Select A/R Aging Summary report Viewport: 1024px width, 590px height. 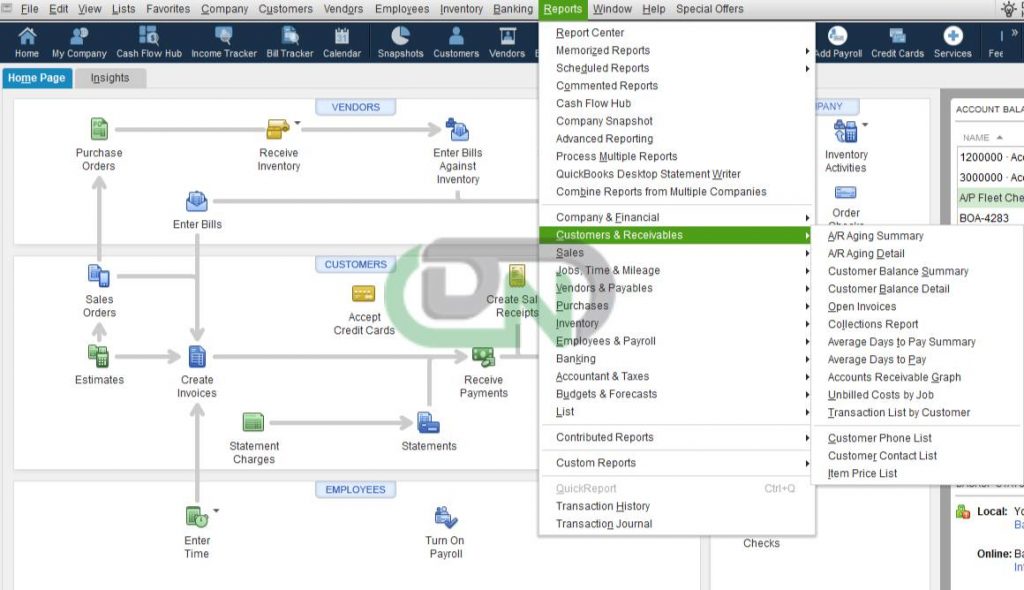(875, 236)
